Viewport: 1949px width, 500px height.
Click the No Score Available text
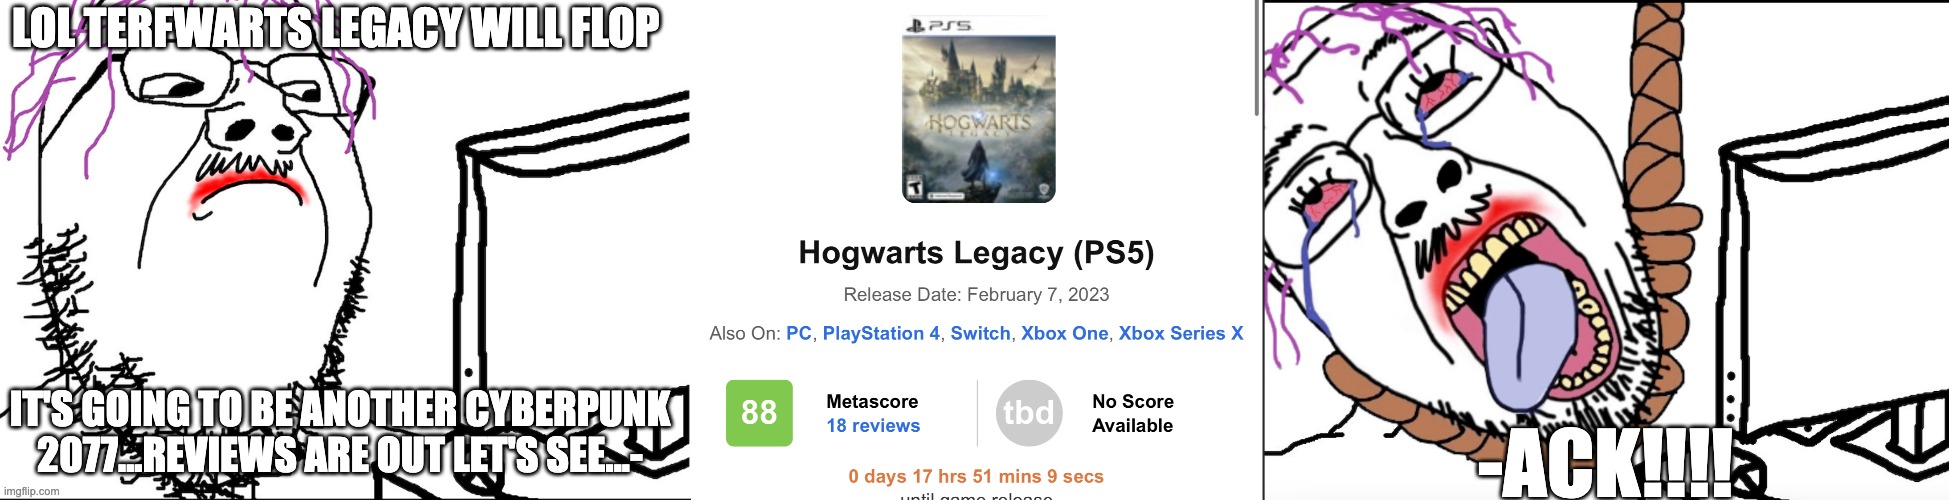(x=1133, y=413)
